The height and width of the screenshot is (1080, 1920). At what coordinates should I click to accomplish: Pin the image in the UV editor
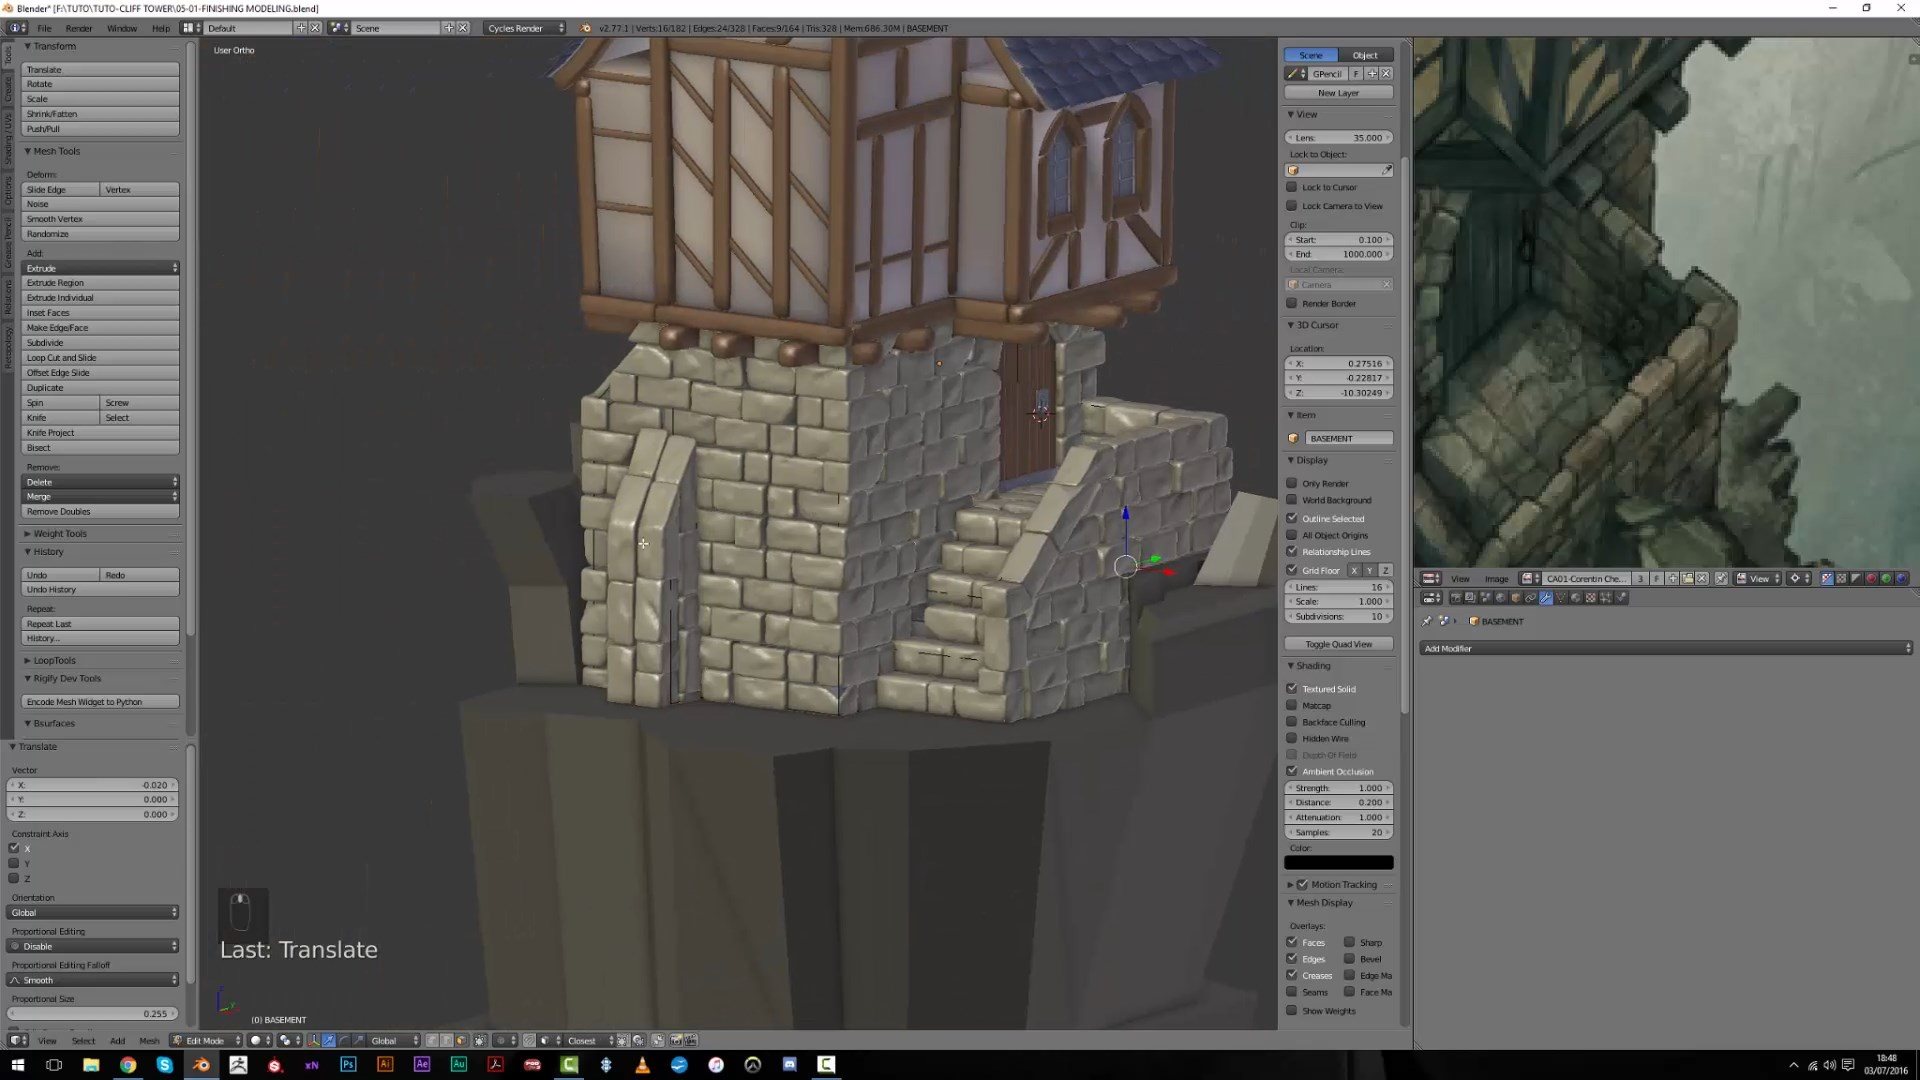click(1721, 579)
